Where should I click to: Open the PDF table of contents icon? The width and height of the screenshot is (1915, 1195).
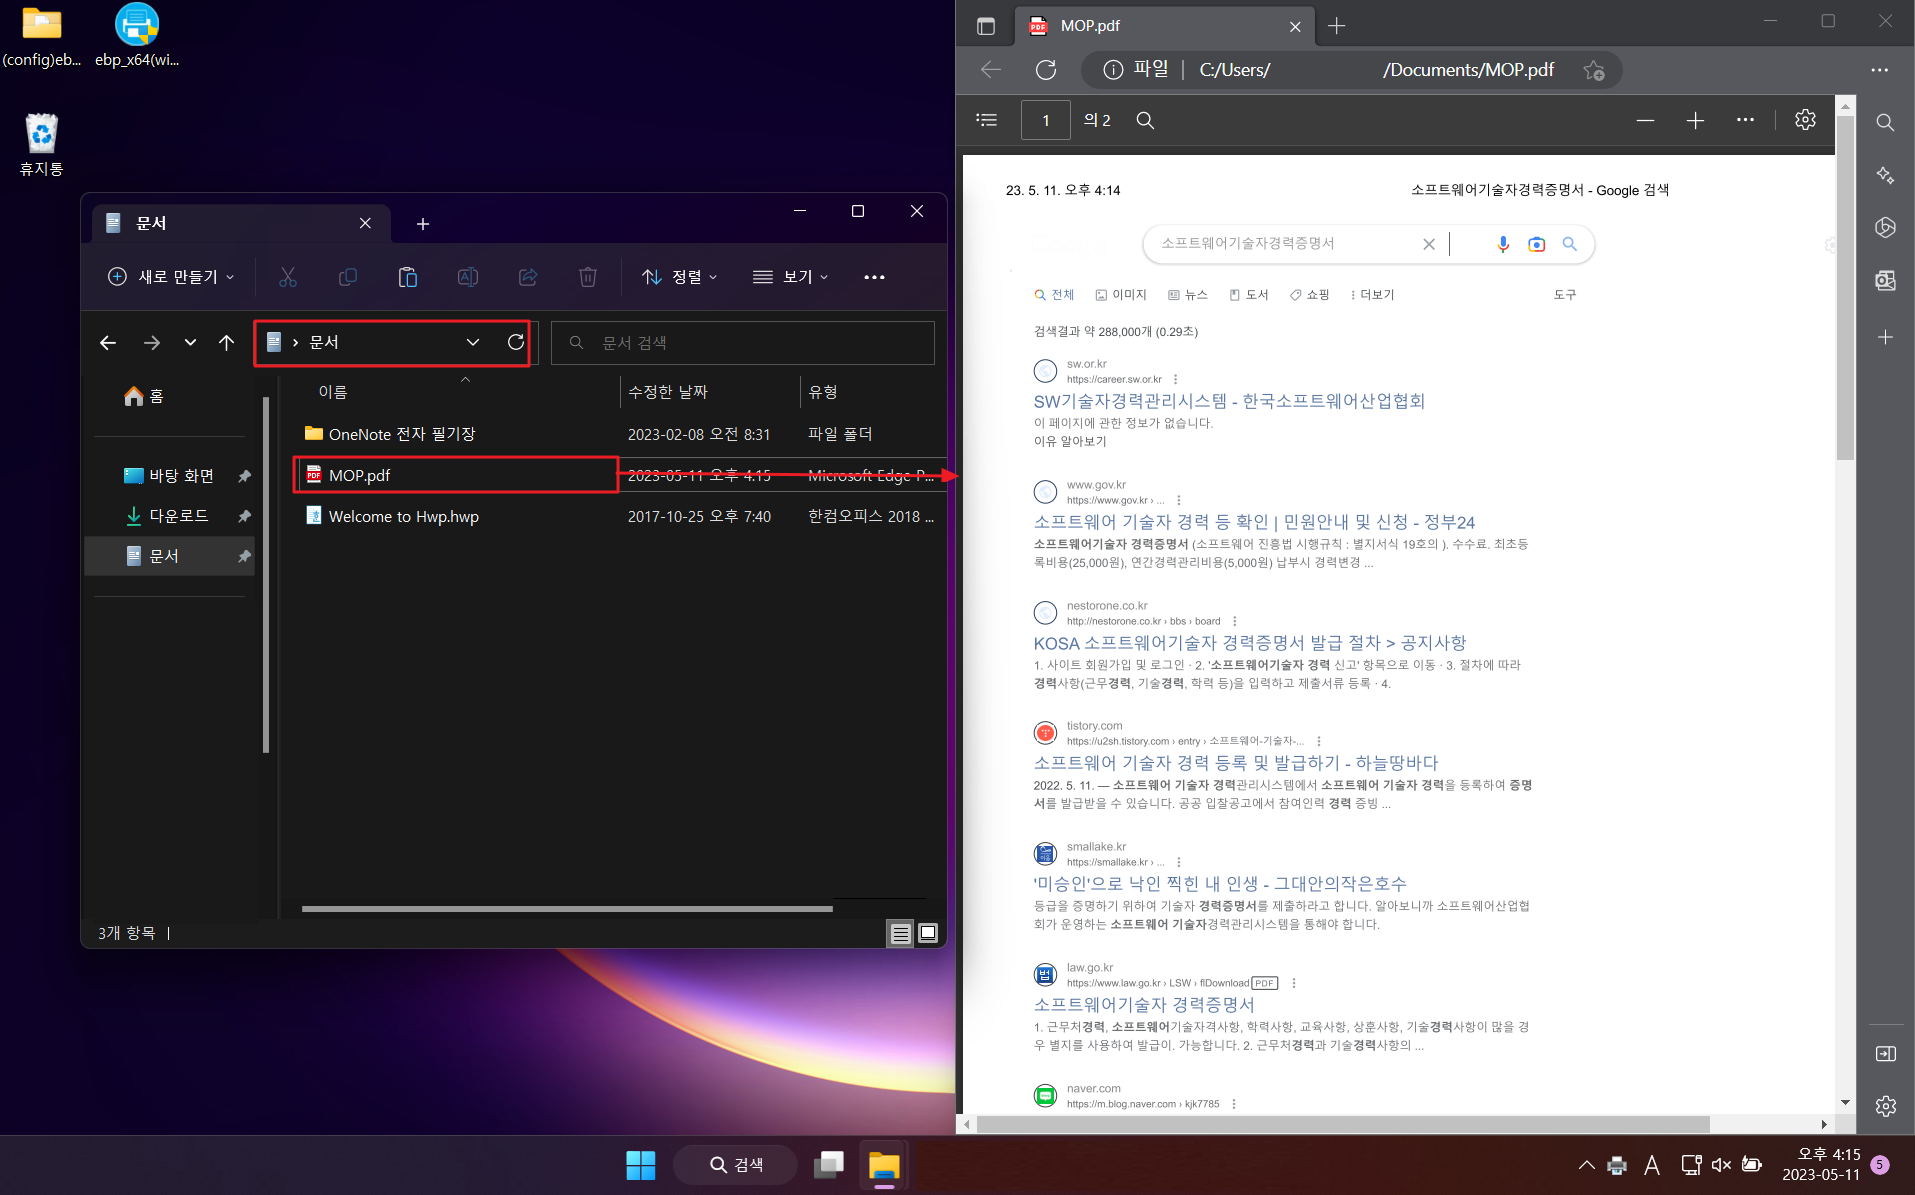(987, 120)
